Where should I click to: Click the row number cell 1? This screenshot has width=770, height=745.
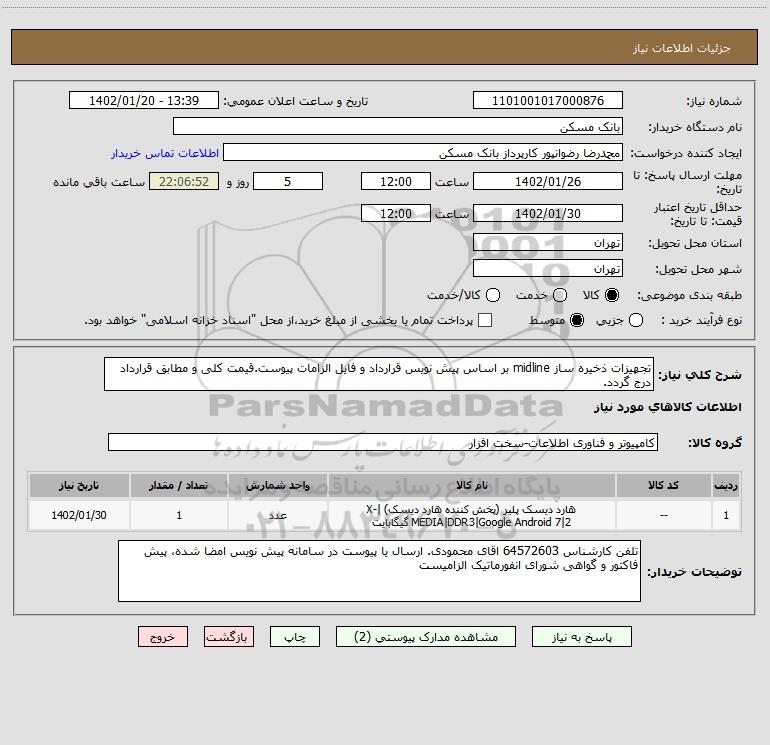coord(726,515)
